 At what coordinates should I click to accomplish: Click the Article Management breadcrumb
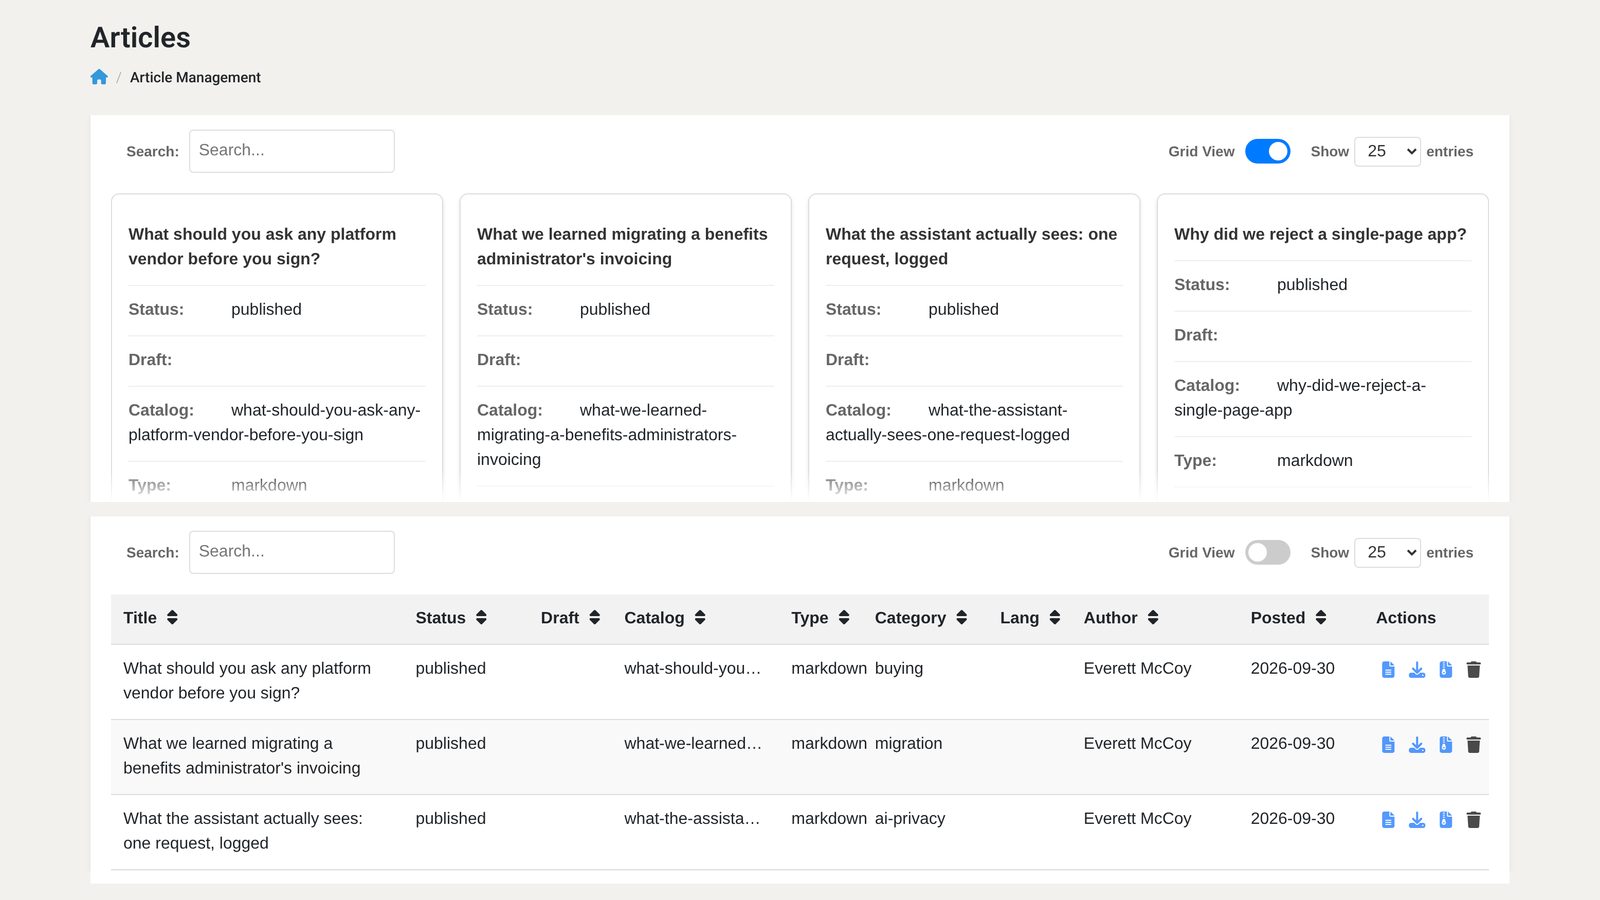point(195,77)
